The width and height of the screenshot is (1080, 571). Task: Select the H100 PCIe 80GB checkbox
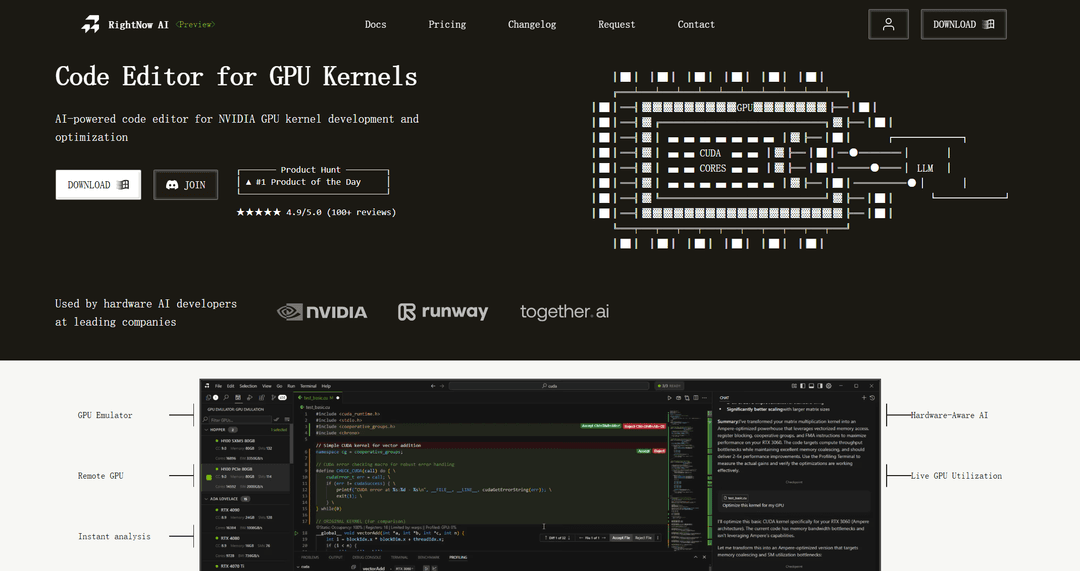point(209,477)
